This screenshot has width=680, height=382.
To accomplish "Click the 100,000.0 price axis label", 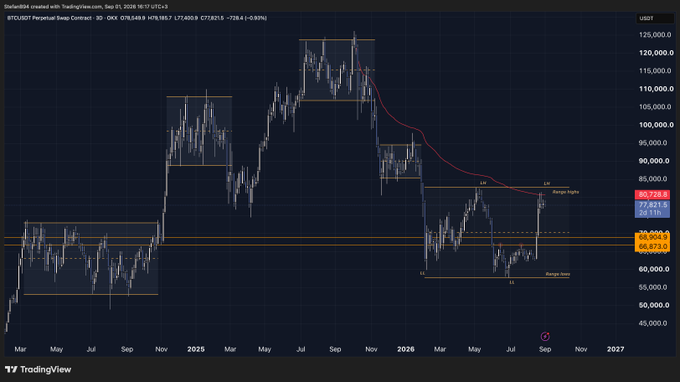I will (x=656, y=125).
